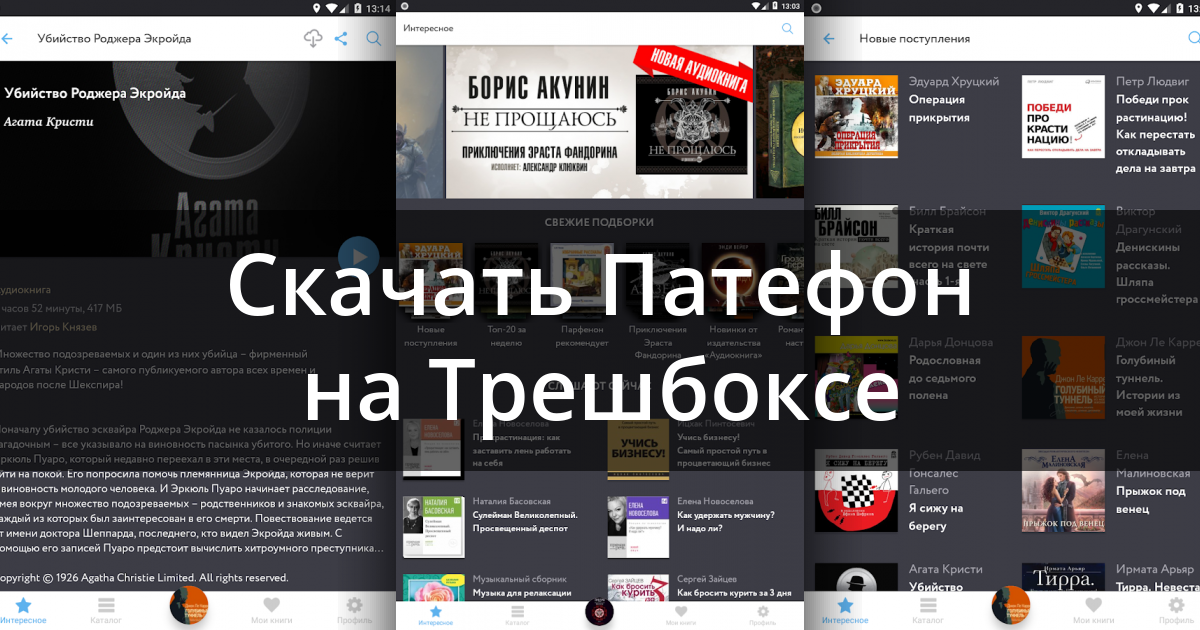Viewport: 1200px width, 630px height.
Task: Tap the author name Агата Кристи
Action: 49,122
